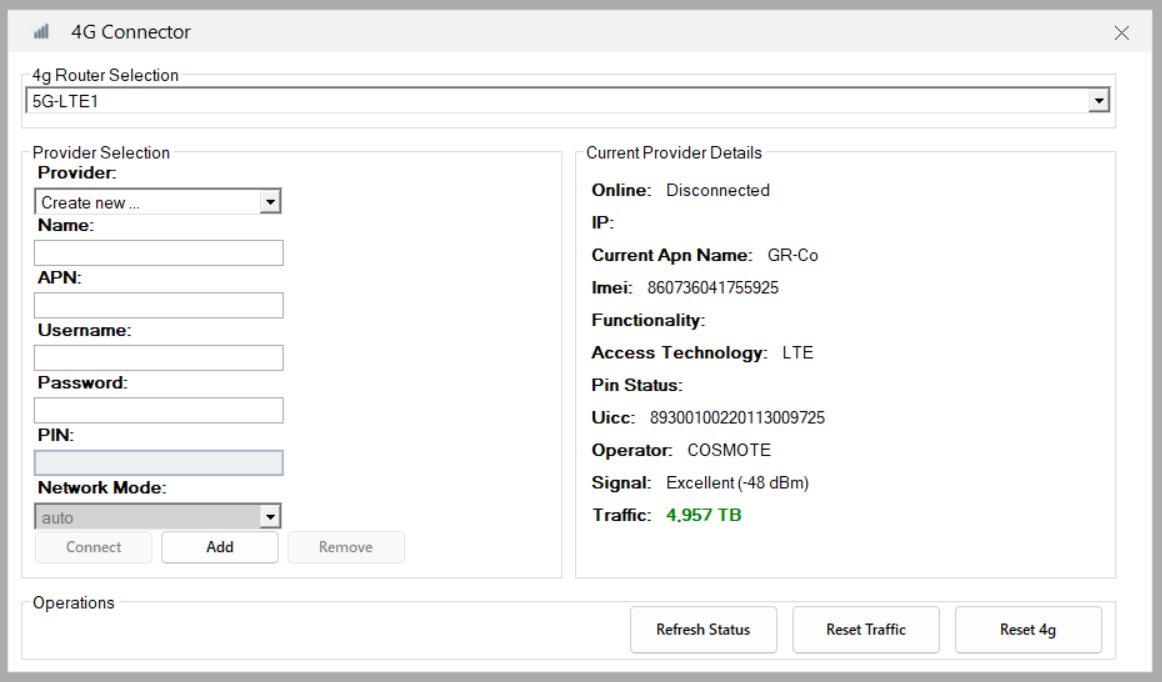Click the signal bars icon in title bar

(42, 33)
